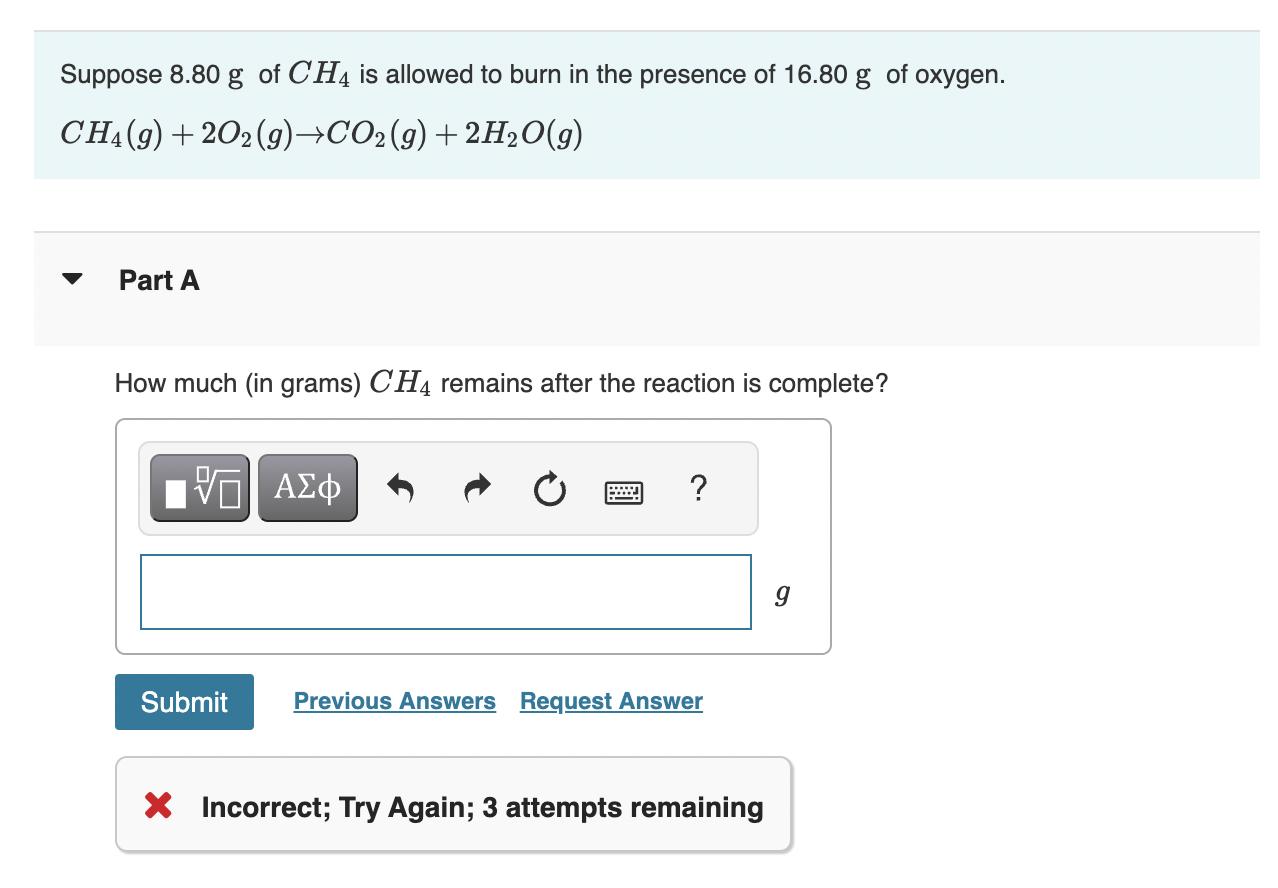Screen dimensions: 1278x888
Task: Toggle the virtual keyboard display
Action: [x=624, y=491]
